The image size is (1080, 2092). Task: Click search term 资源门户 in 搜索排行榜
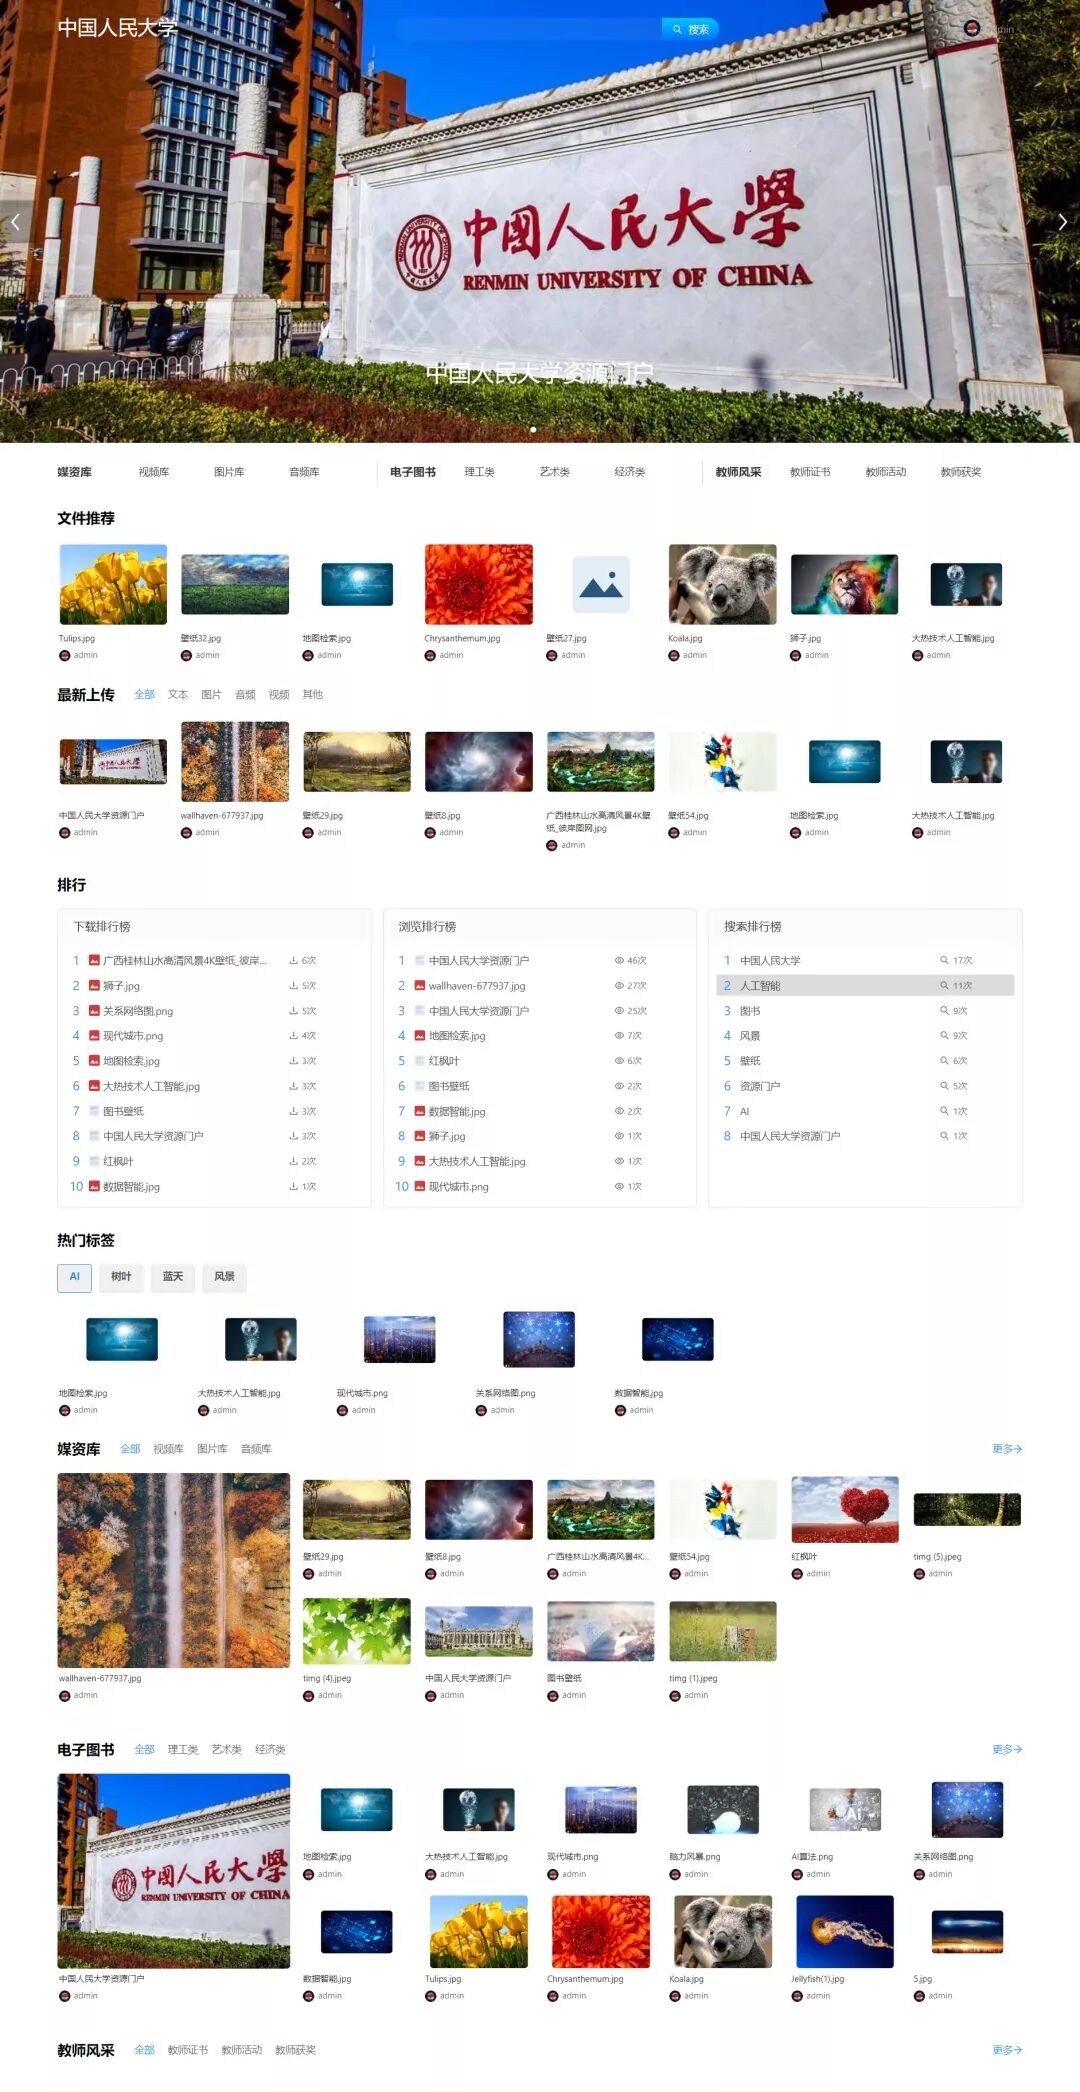760,1086
